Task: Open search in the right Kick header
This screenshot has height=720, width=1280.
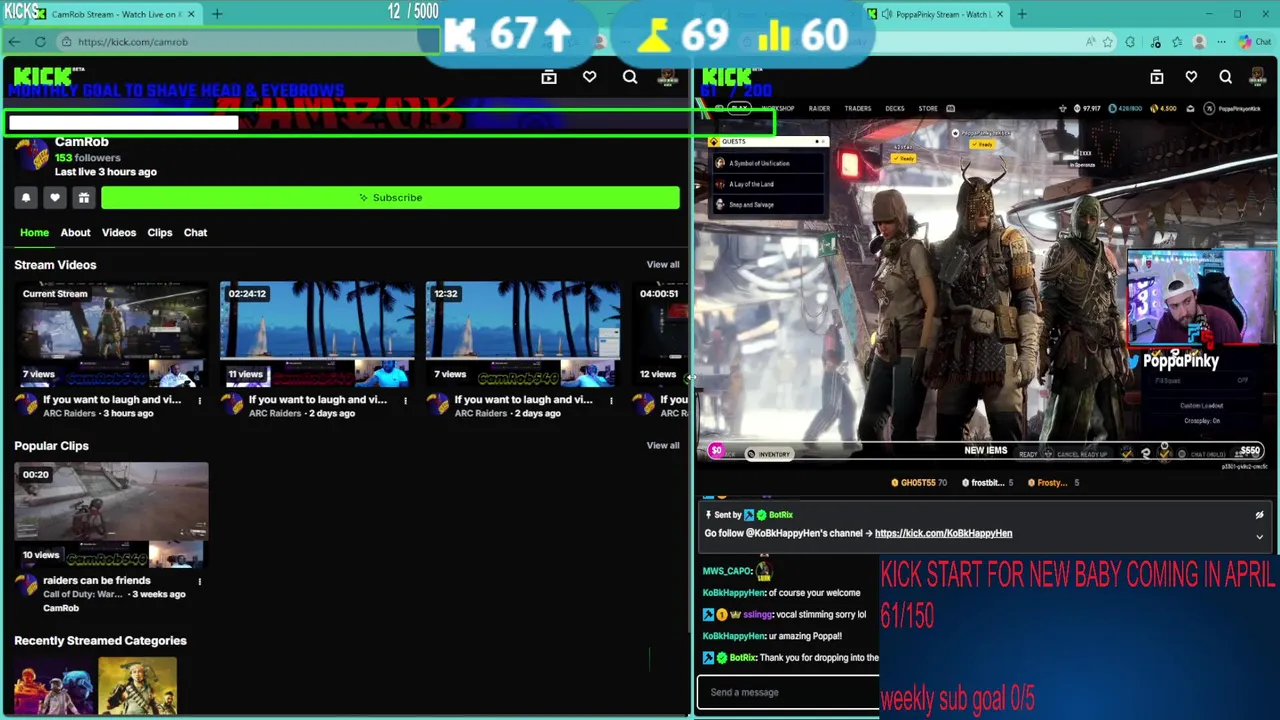Action: 1226,77
